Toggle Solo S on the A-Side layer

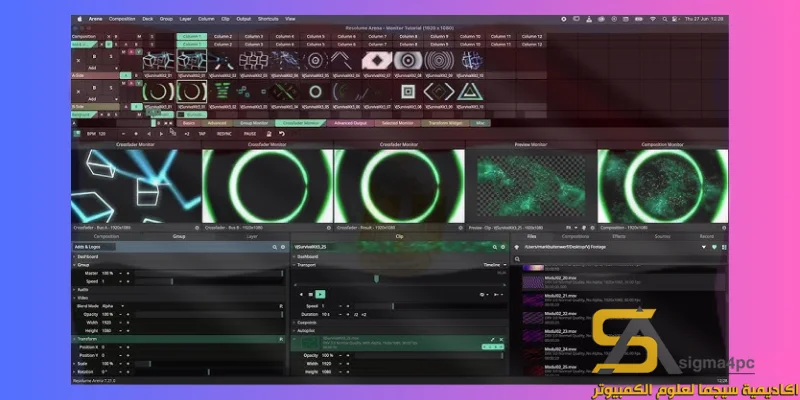pos(111,57)
